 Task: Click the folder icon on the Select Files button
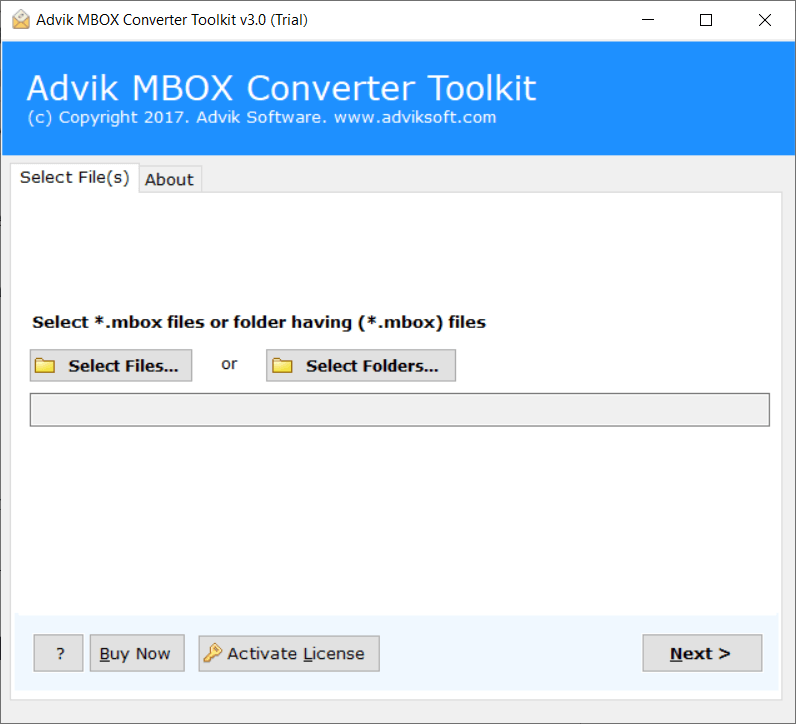pyautogui.click(x=45, y=366)
